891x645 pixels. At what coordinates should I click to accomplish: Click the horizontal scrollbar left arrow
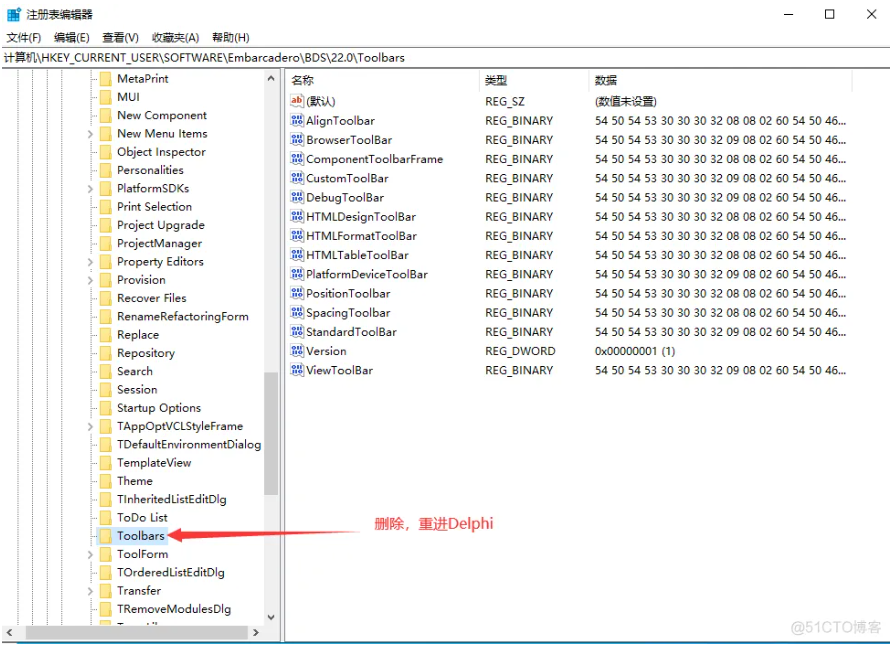point(10,632)
